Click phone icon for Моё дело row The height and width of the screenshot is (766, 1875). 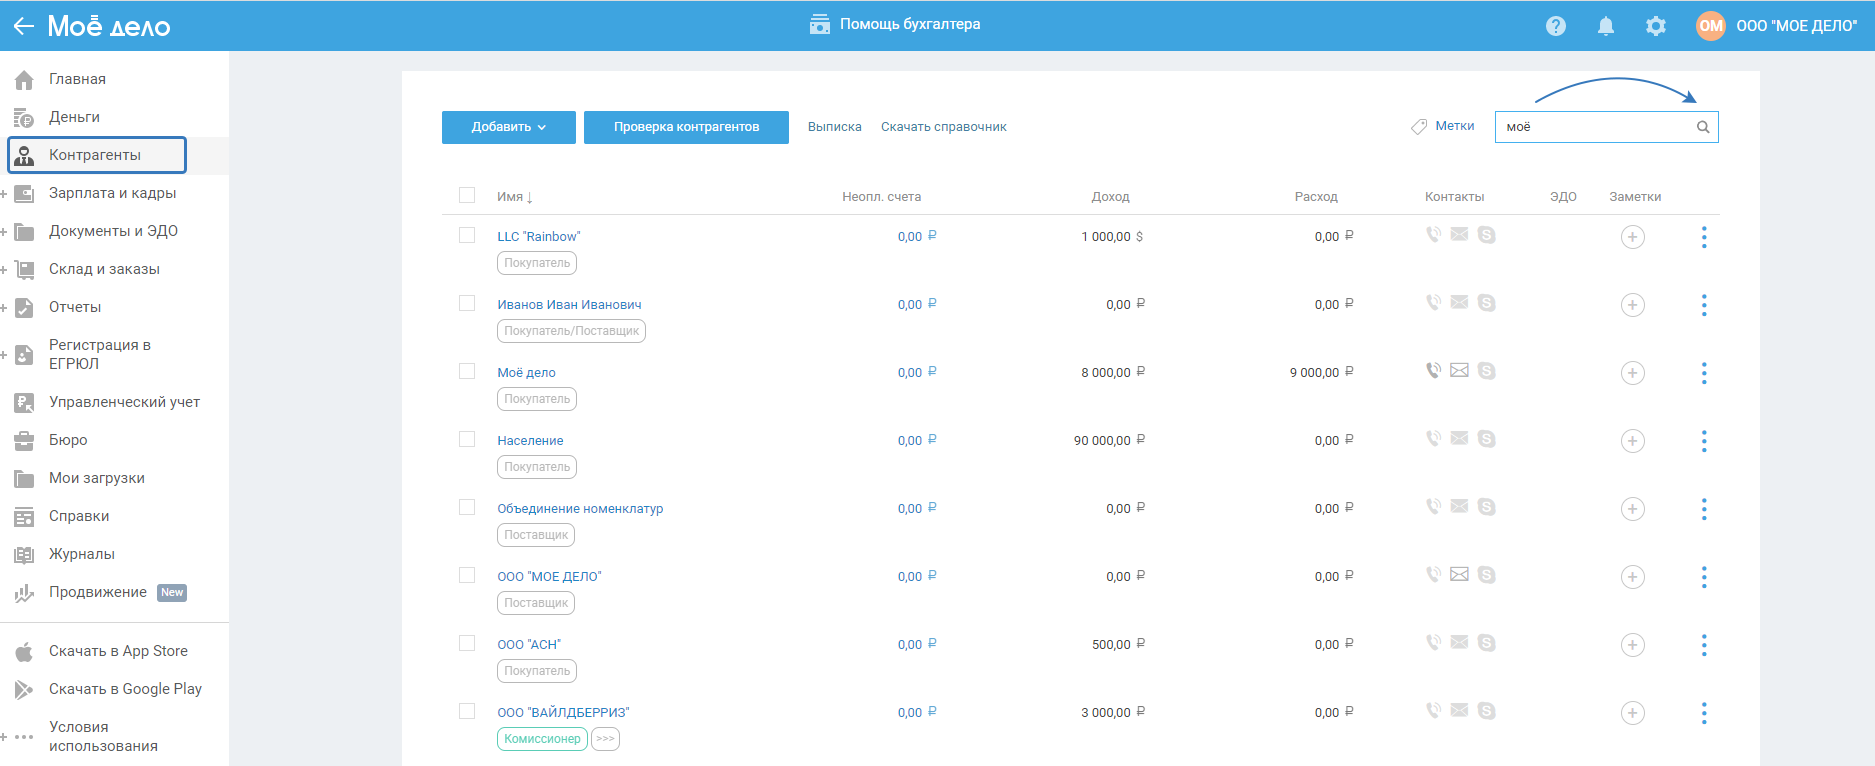click(x=1433, y=371)
